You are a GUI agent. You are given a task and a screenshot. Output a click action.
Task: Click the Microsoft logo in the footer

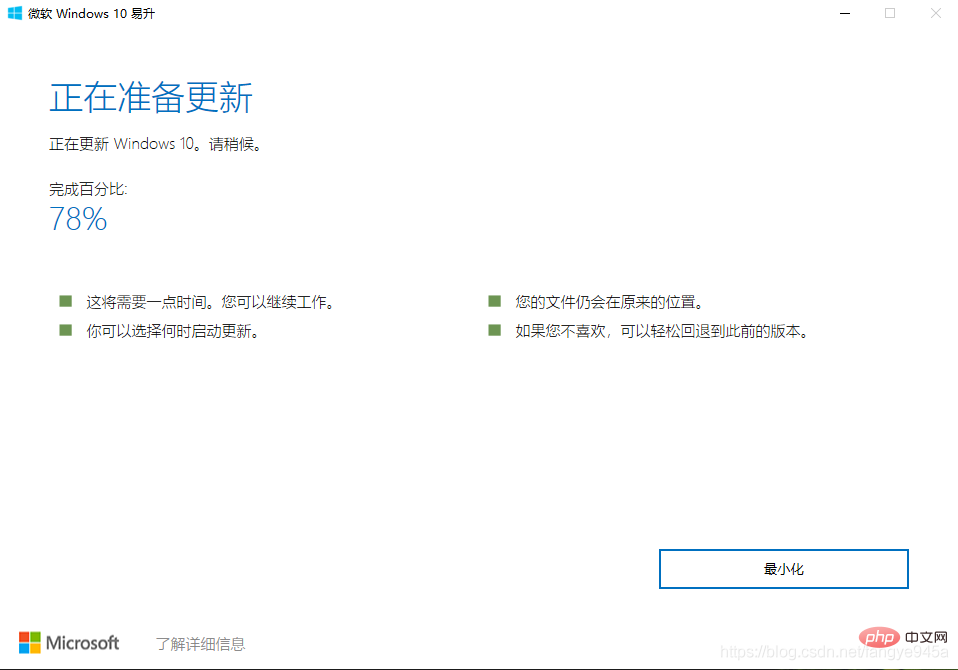(69, 643)
